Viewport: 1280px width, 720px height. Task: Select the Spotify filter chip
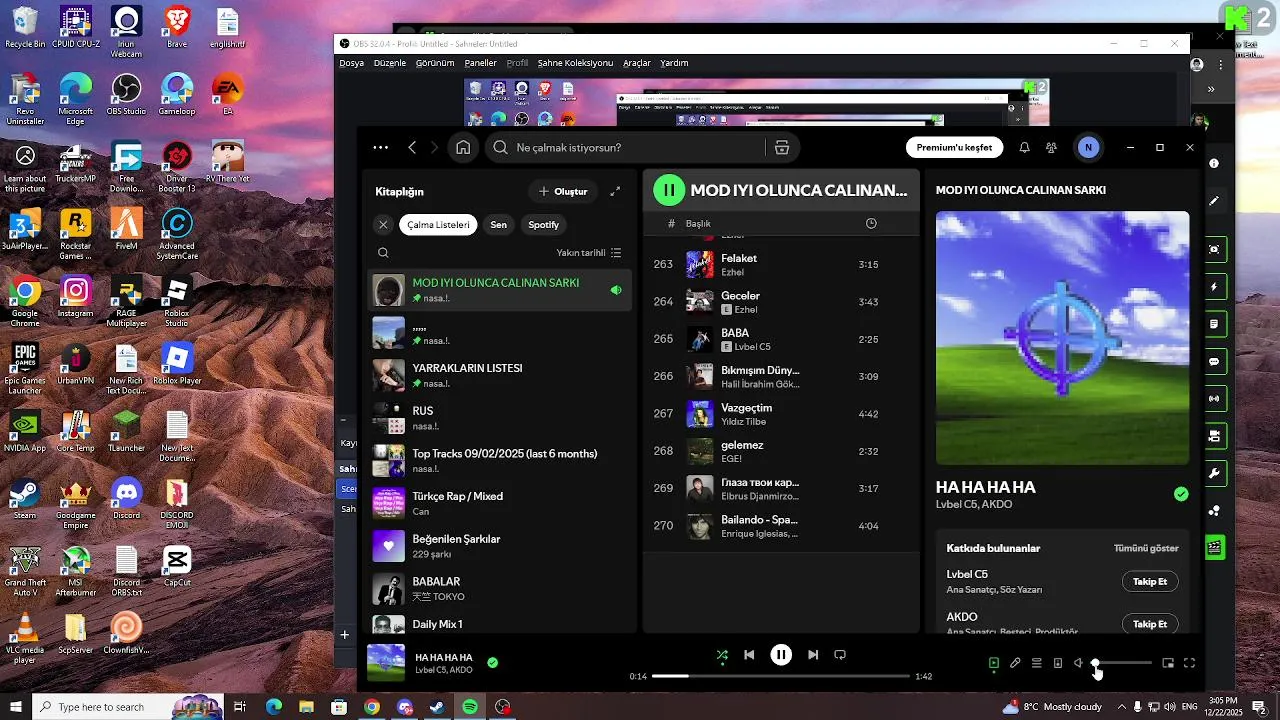[544, 225]
